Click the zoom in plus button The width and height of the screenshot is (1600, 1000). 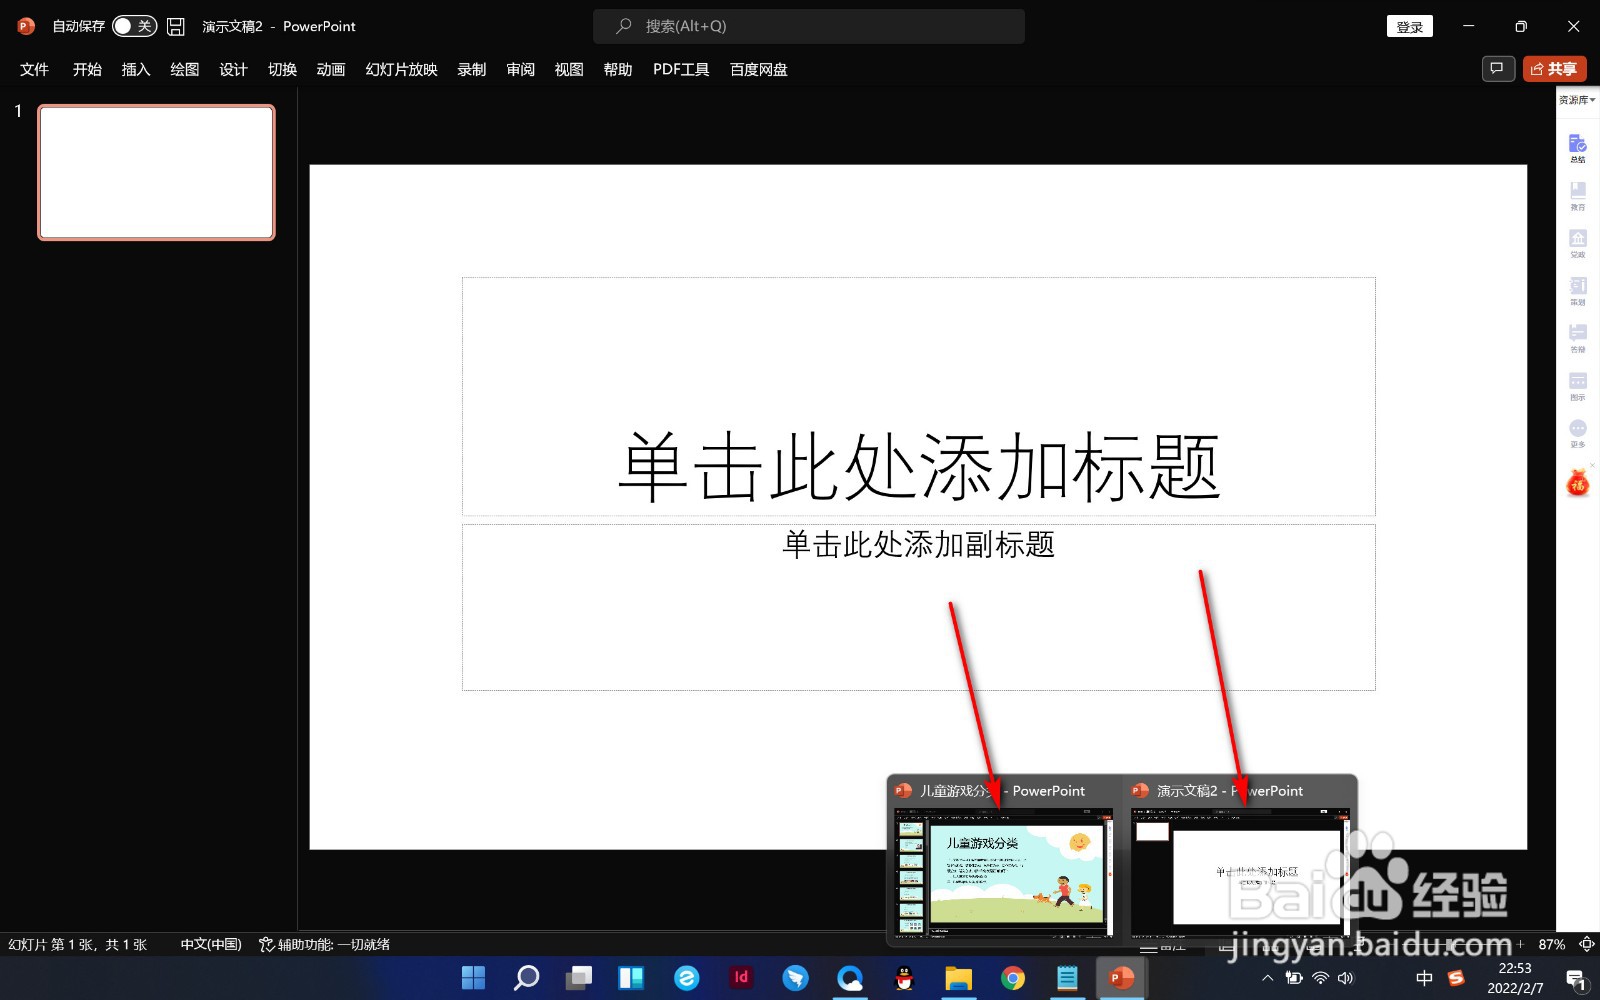(x=1520, y=944)
